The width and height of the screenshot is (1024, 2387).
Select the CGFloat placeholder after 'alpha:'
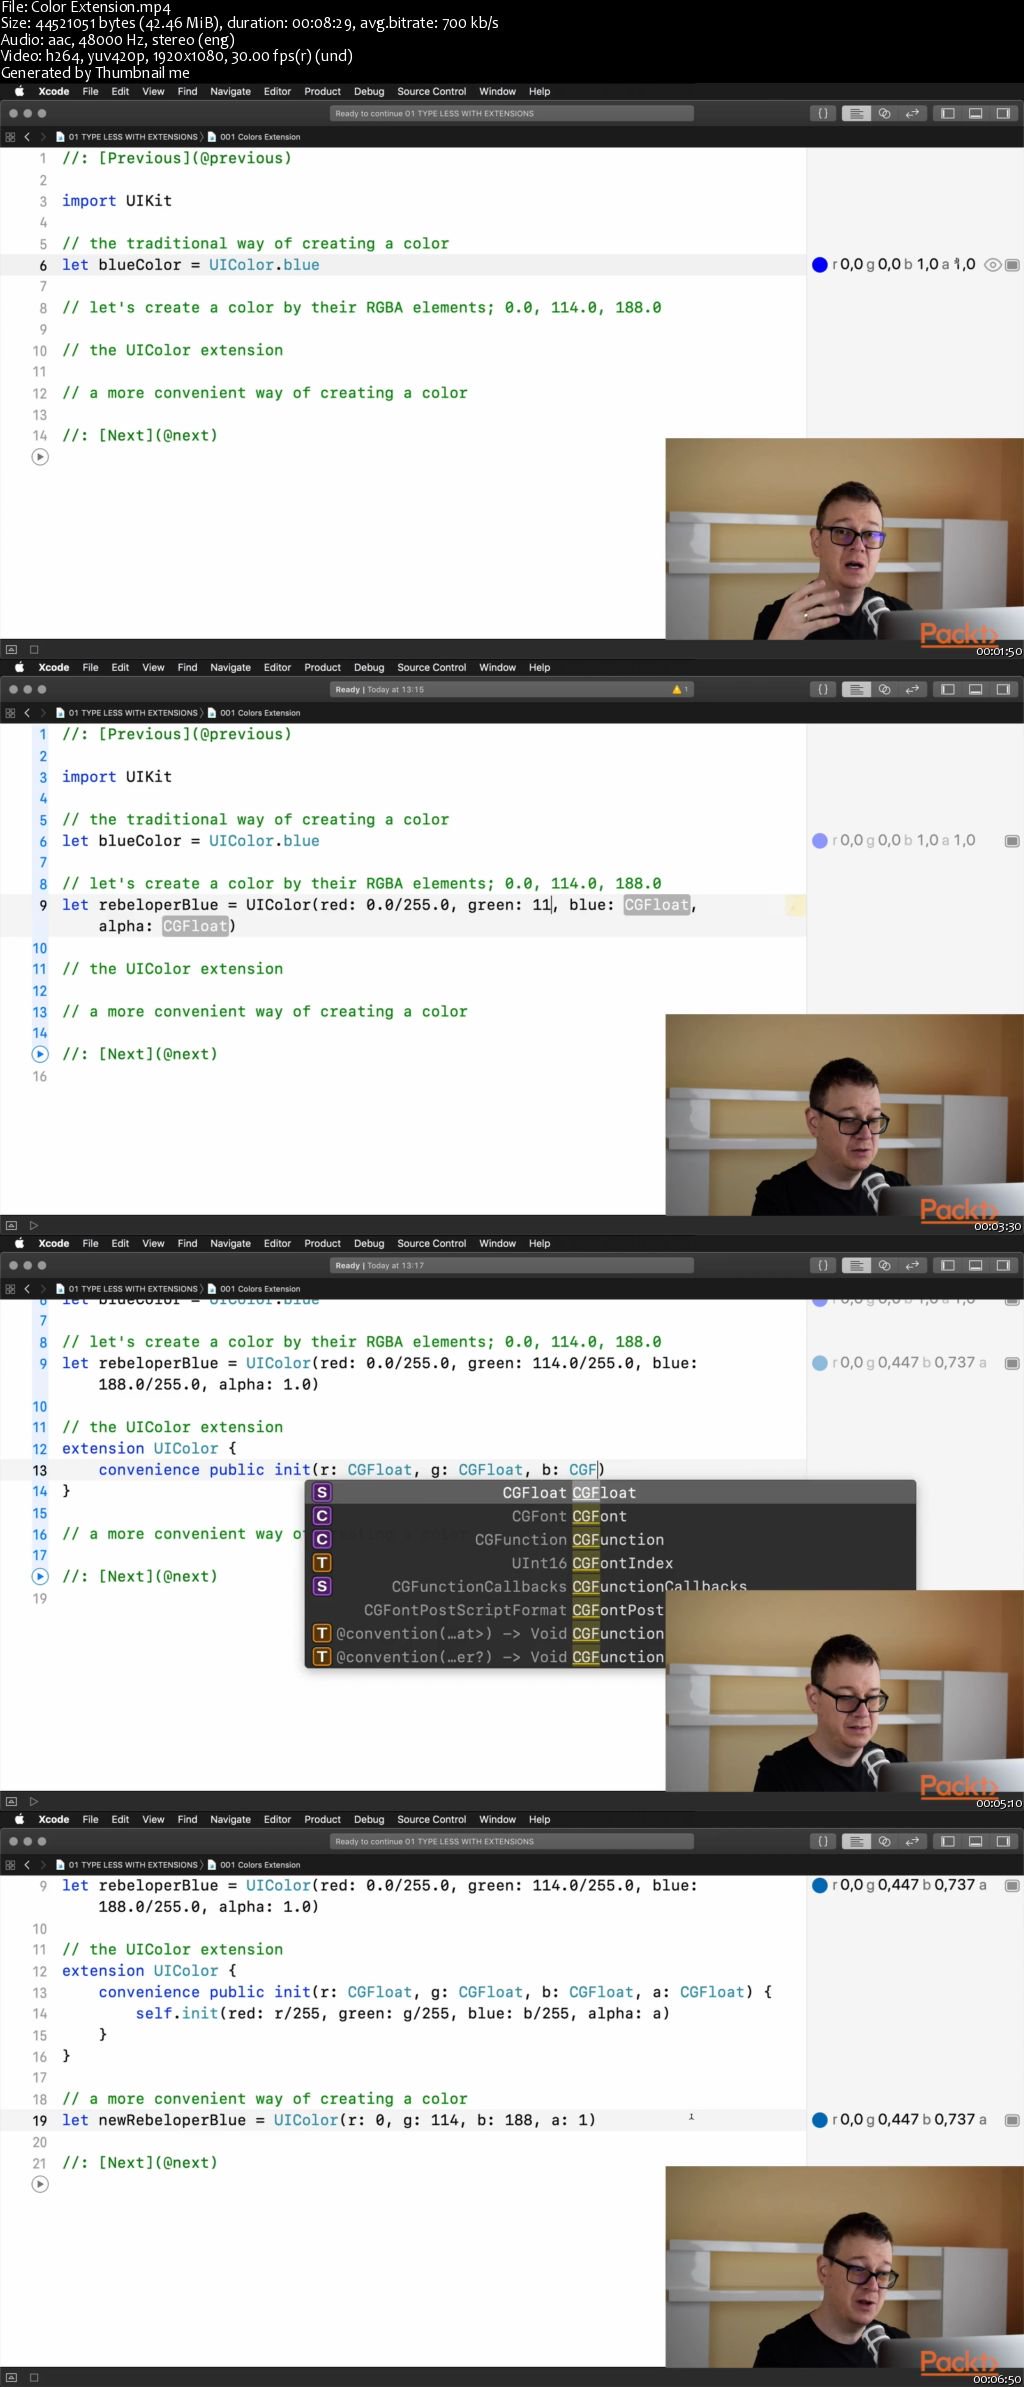pyautogui.click(x=196, y=926)
